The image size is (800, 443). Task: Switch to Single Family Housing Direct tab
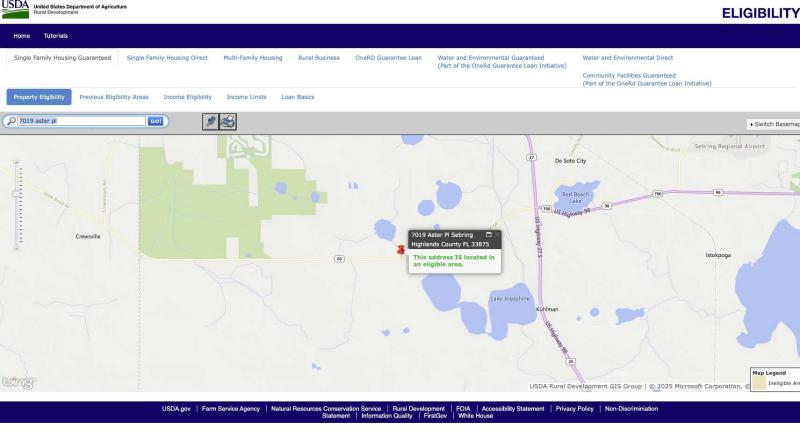tap(167, 58)
